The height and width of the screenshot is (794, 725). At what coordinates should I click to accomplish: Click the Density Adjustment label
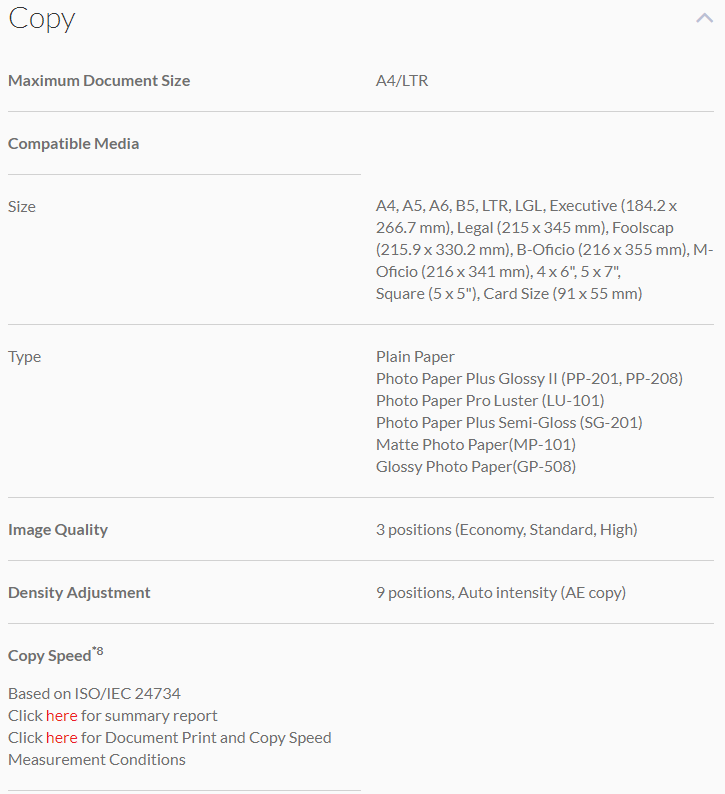[79, 592]
